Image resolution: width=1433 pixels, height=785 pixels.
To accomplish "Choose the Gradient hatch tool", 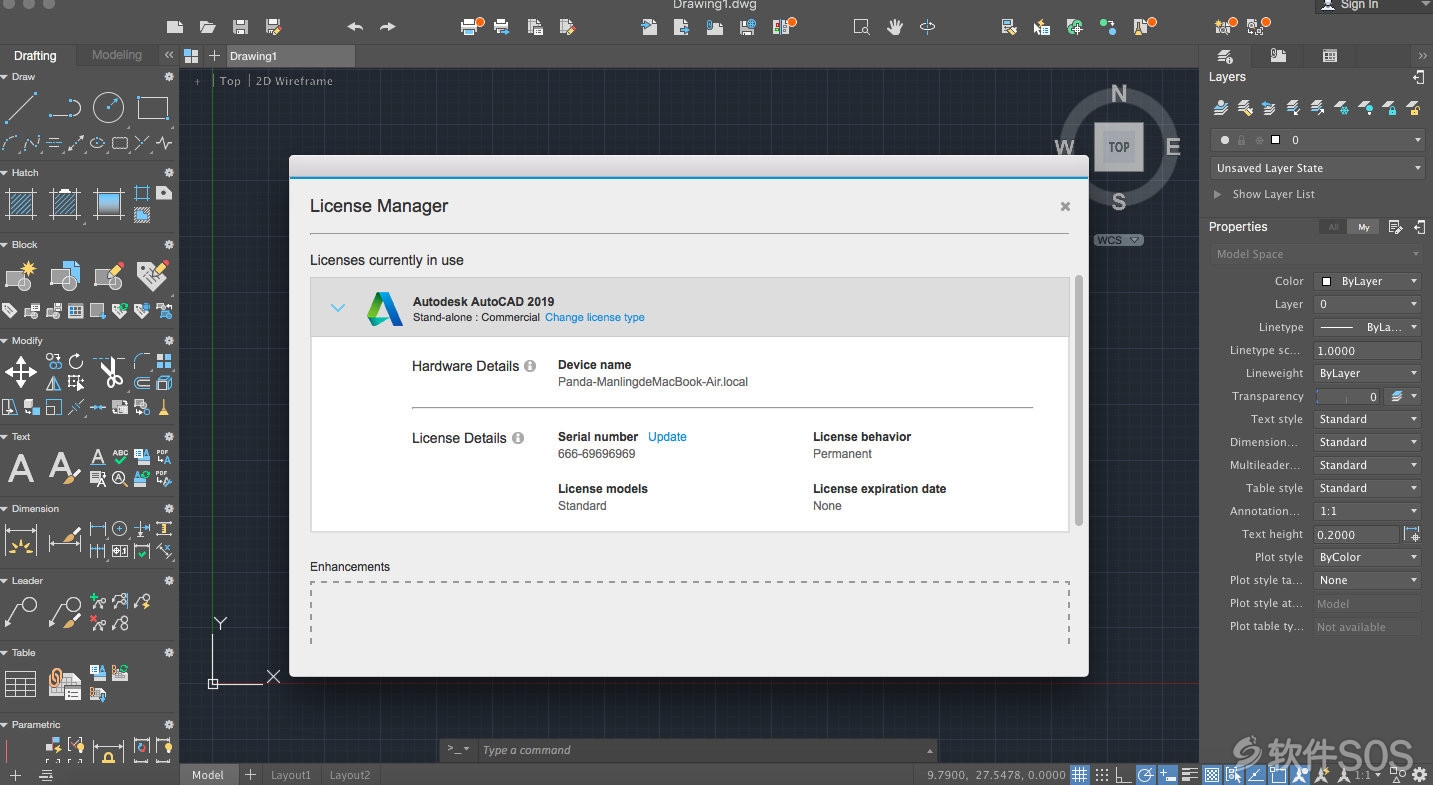I will (x=108, y=204).
